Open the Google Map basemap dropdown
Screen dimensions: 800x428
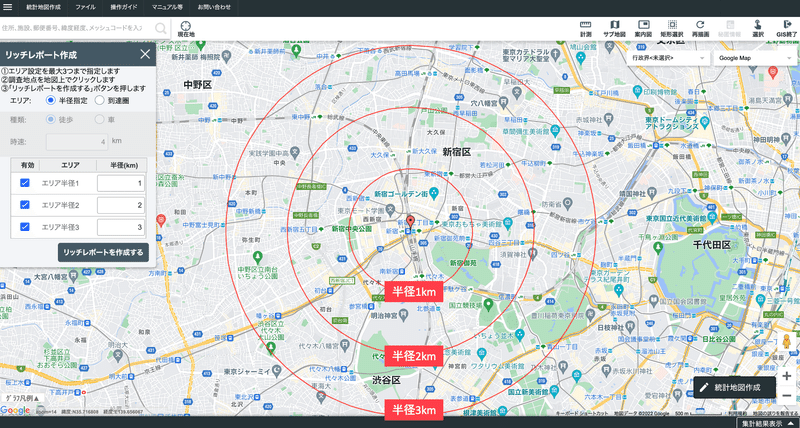pos(756,58)
